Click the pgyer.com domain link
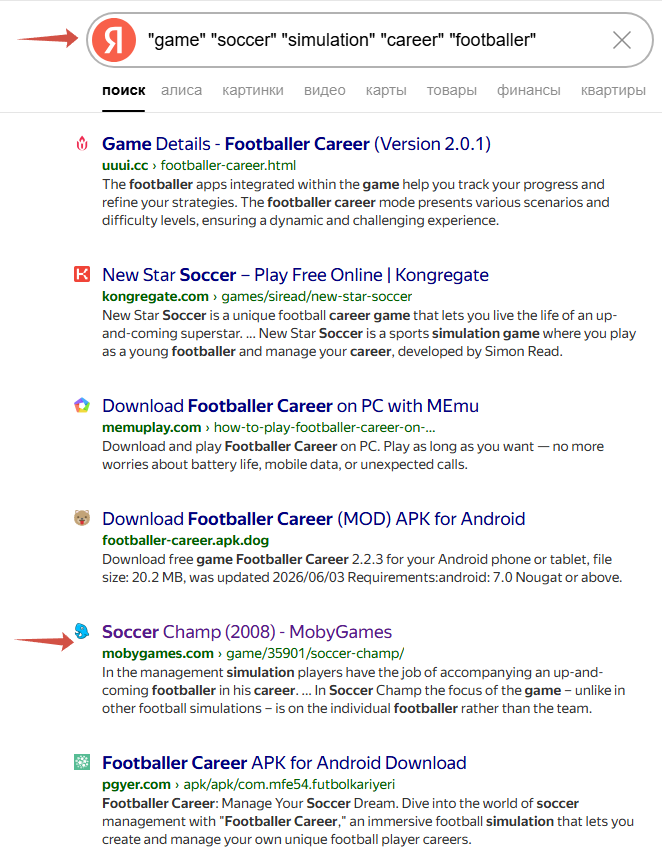This screenshot has width=662, height=866. pos(136,784)
